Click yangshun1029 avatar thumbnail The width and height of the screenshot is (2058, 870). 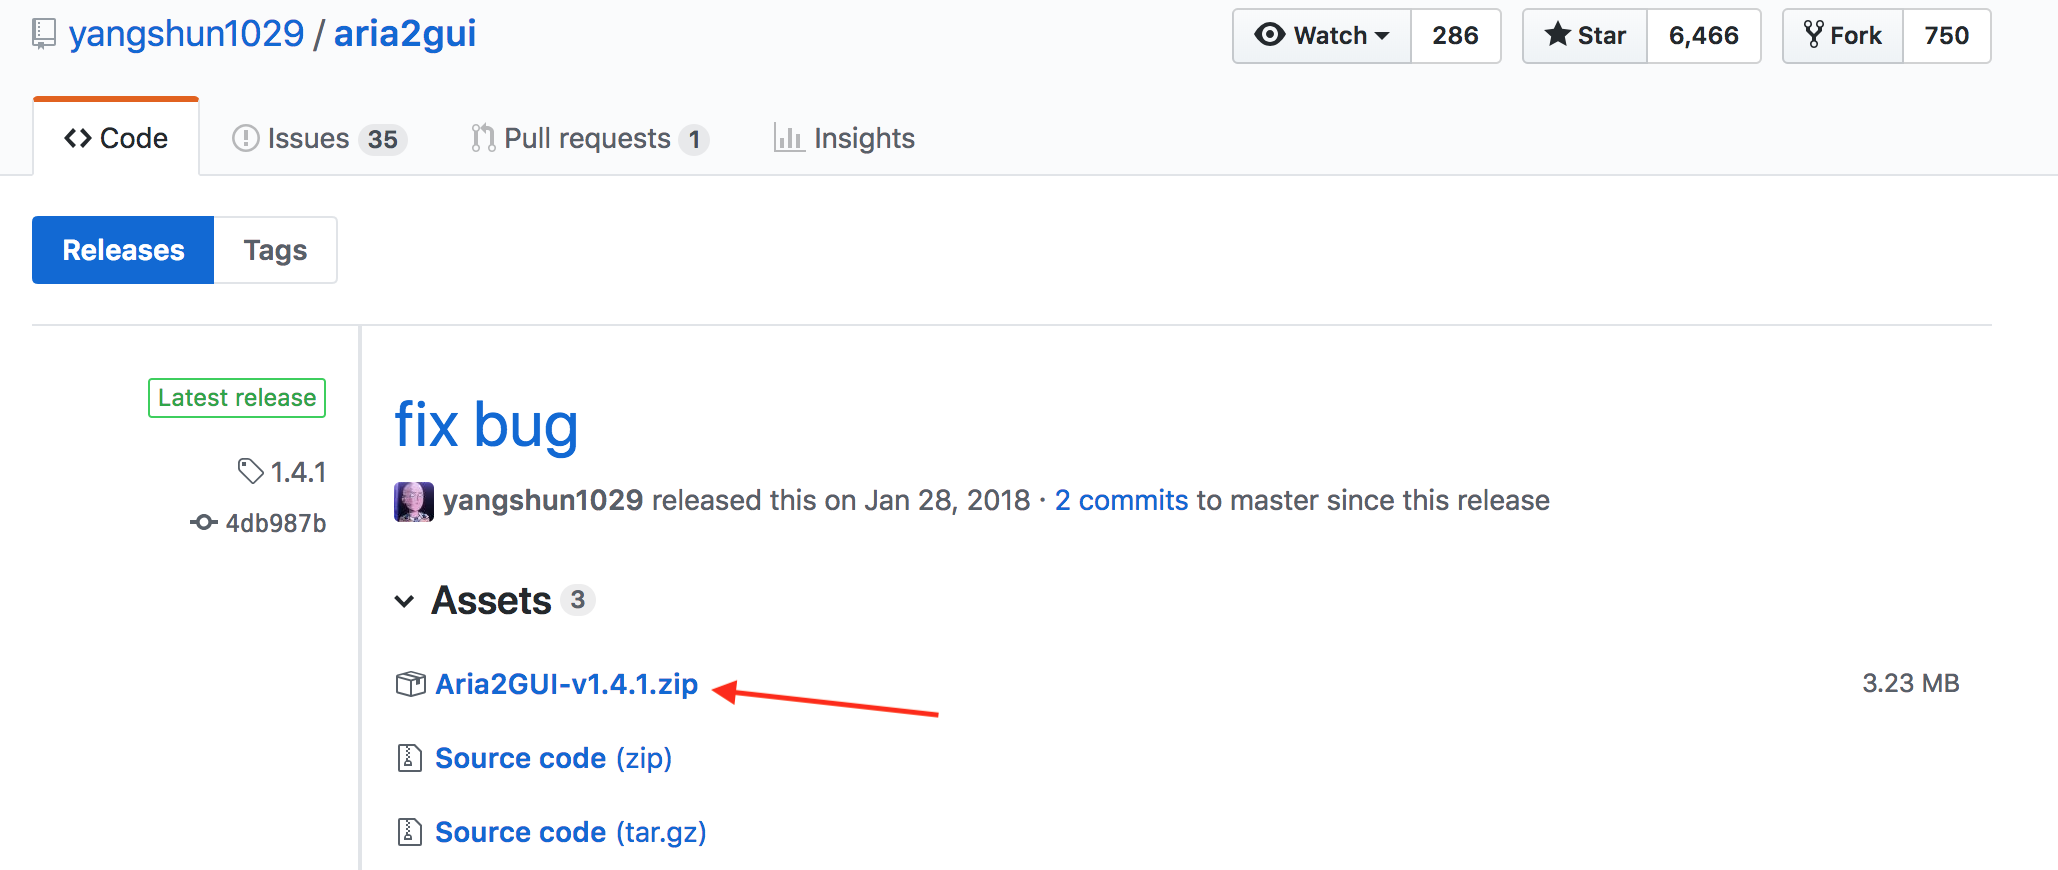(414, 501)
